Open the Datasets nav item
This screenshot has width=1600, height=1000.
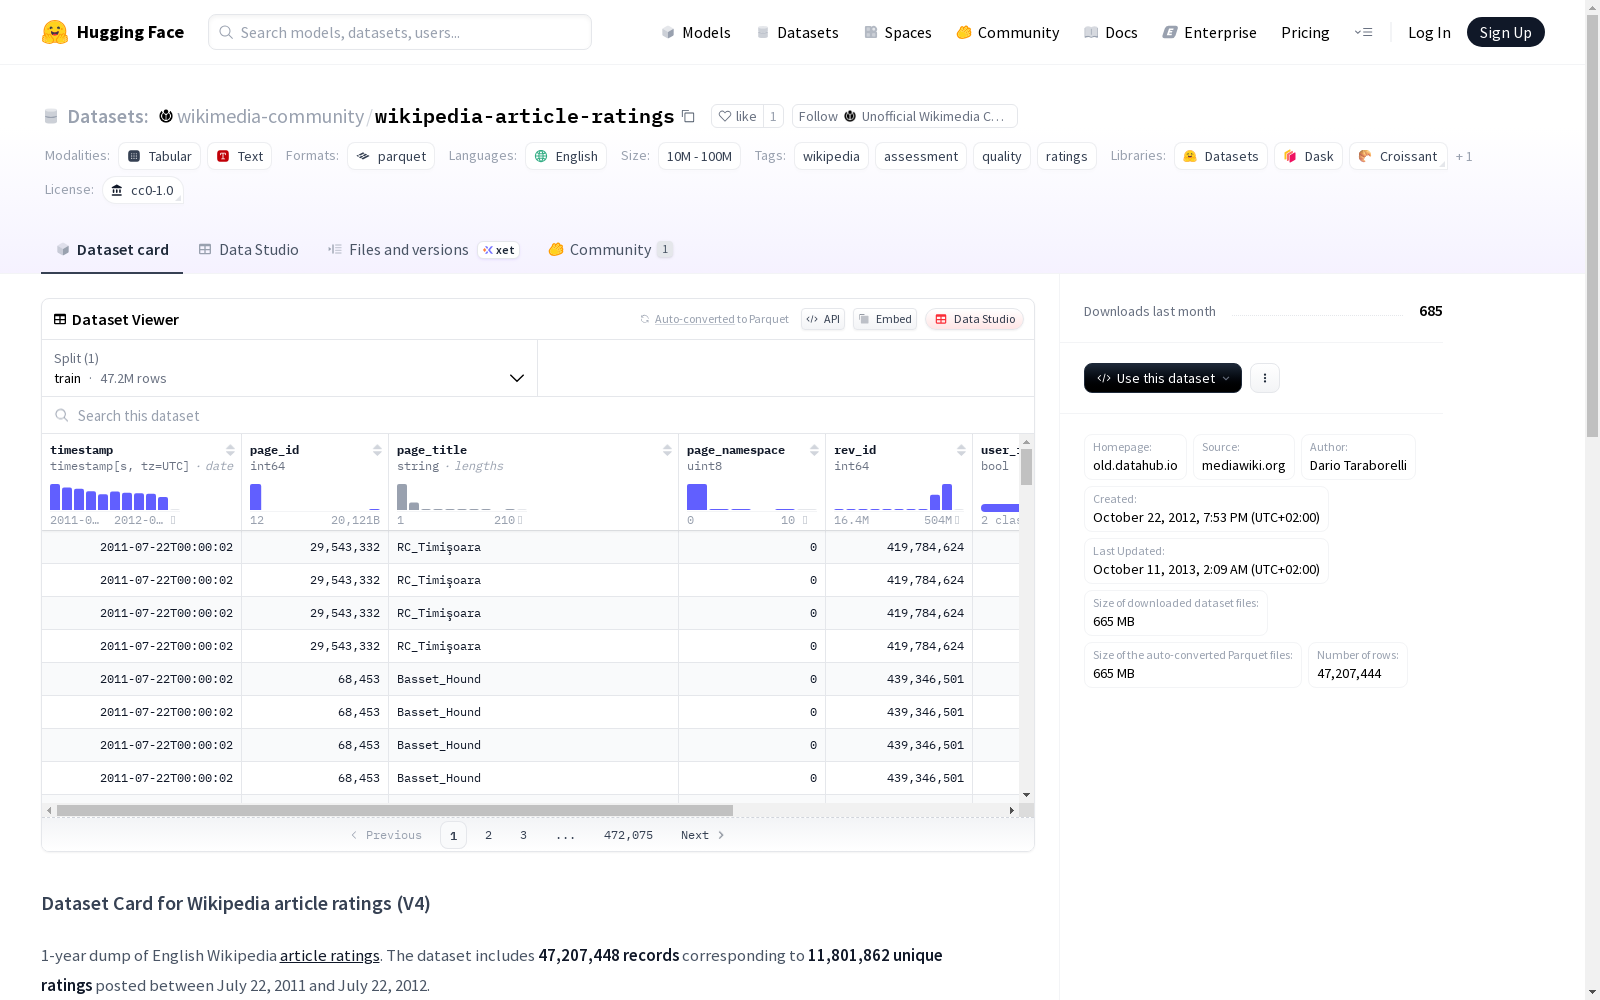click(797, 32)
